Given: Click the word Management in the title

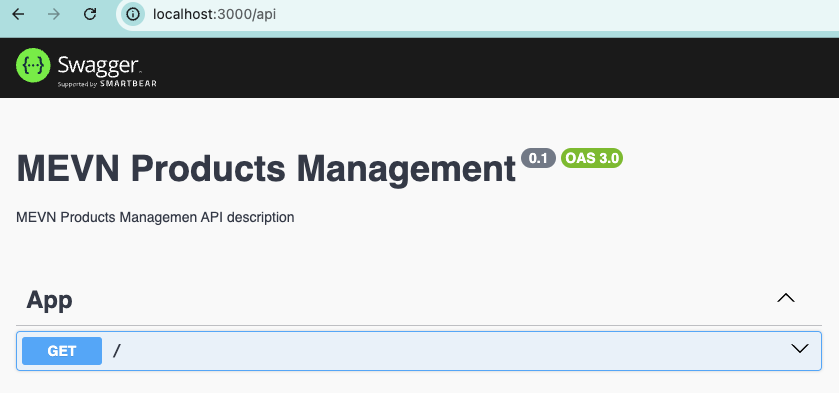Looking at the screenshot, I should 406,168.
